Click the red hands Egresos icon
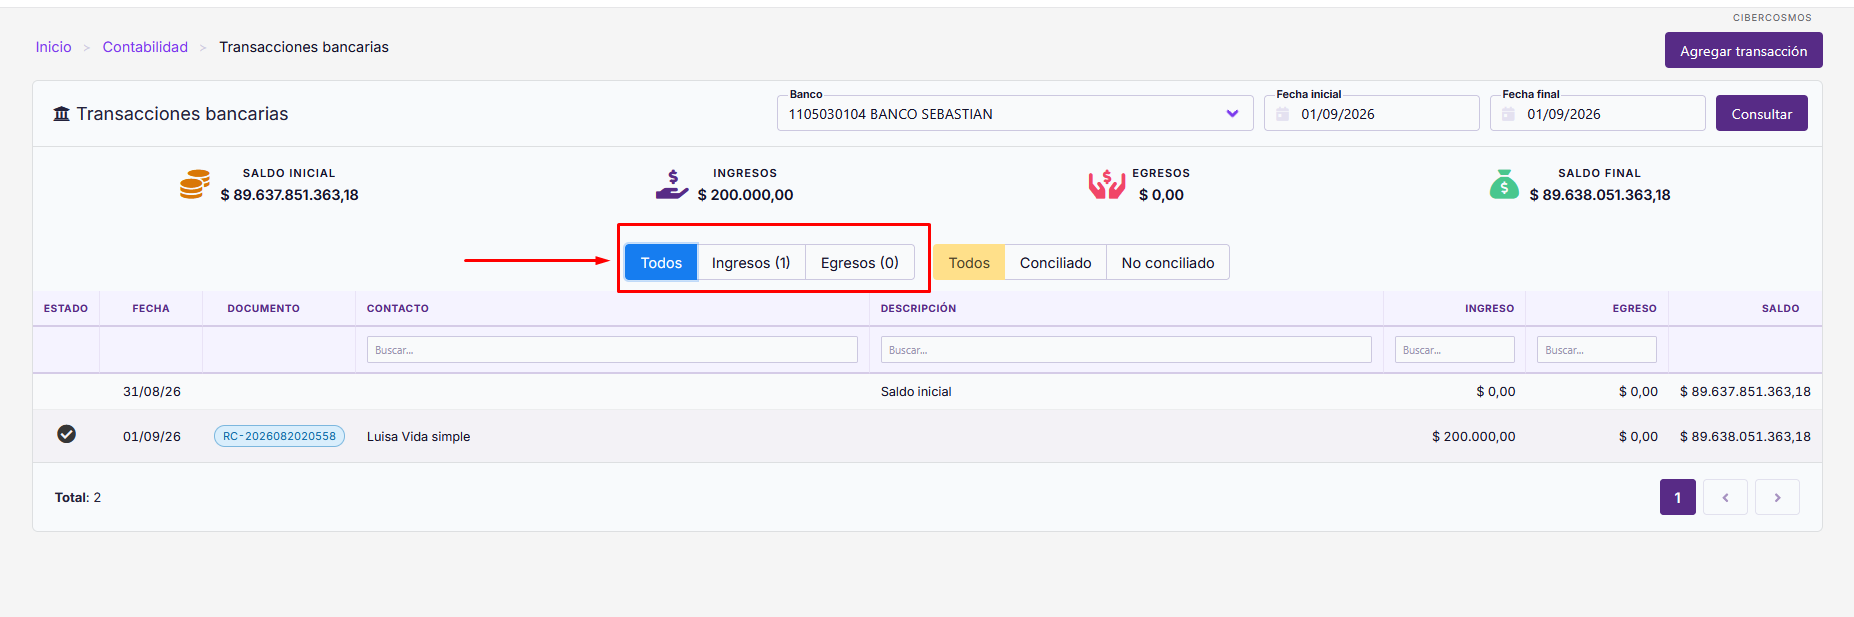The image size is (1854, 617). pos(1107,185)
